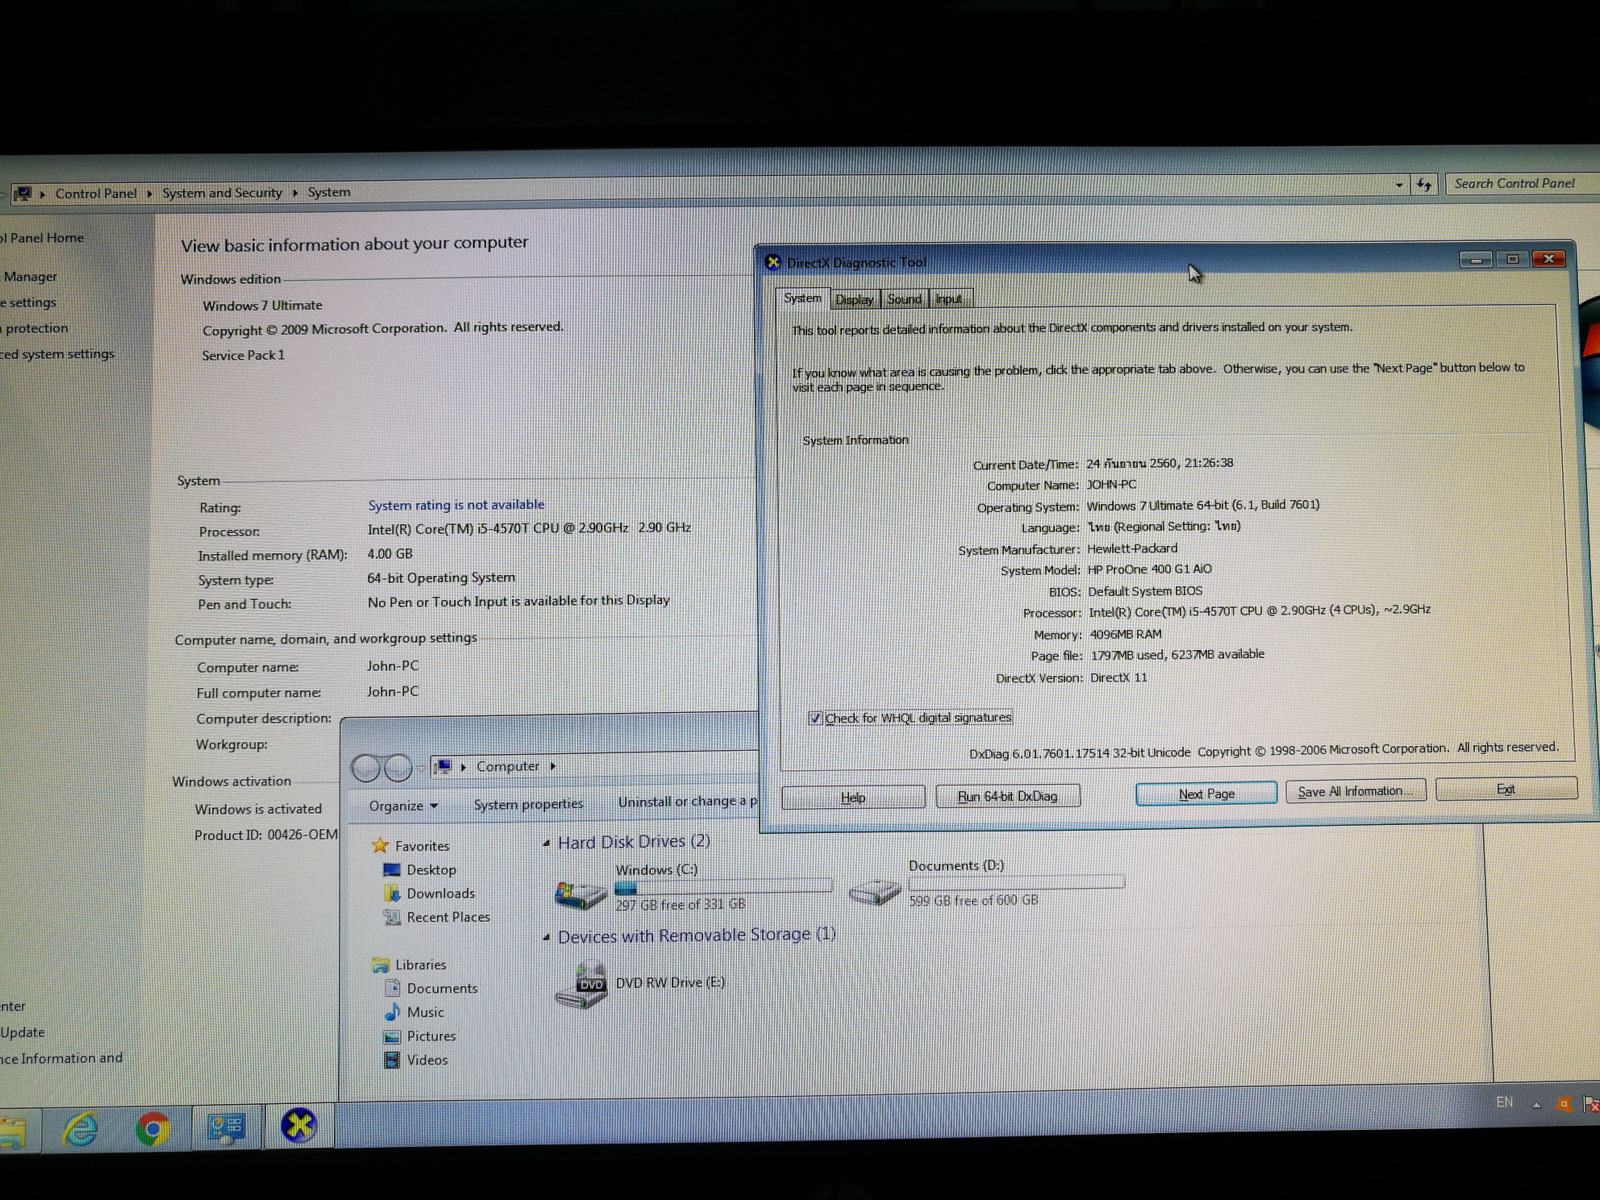The height and width of the screenshot is (1200, 1600).
Task: Open Control Panel address history dropdown
Action: (1399, 185)
